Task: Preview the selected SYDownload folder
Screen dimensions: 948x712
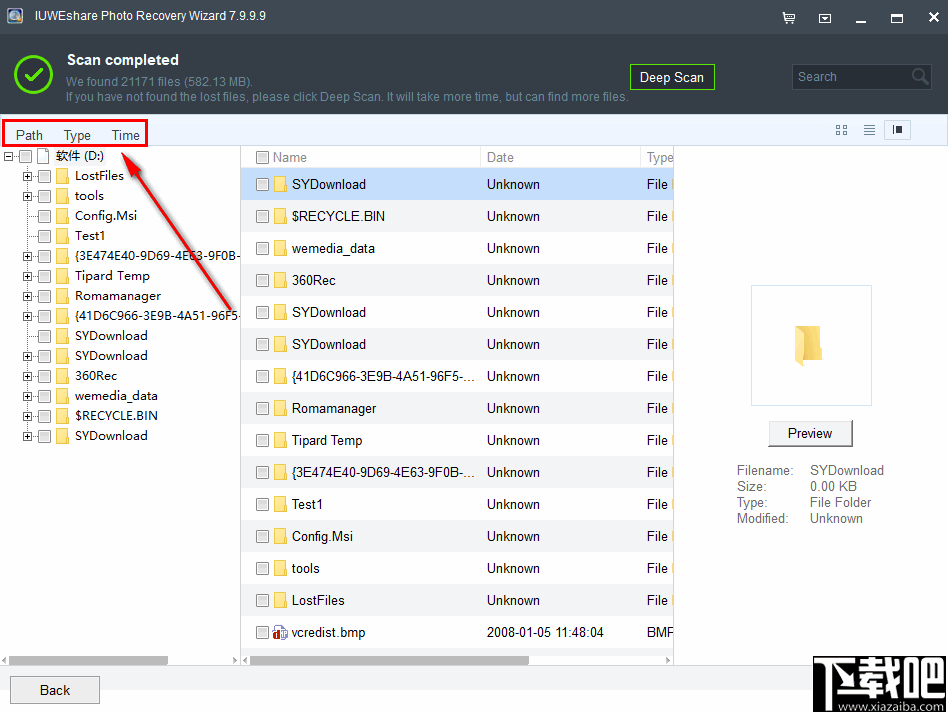Action: 810,433
